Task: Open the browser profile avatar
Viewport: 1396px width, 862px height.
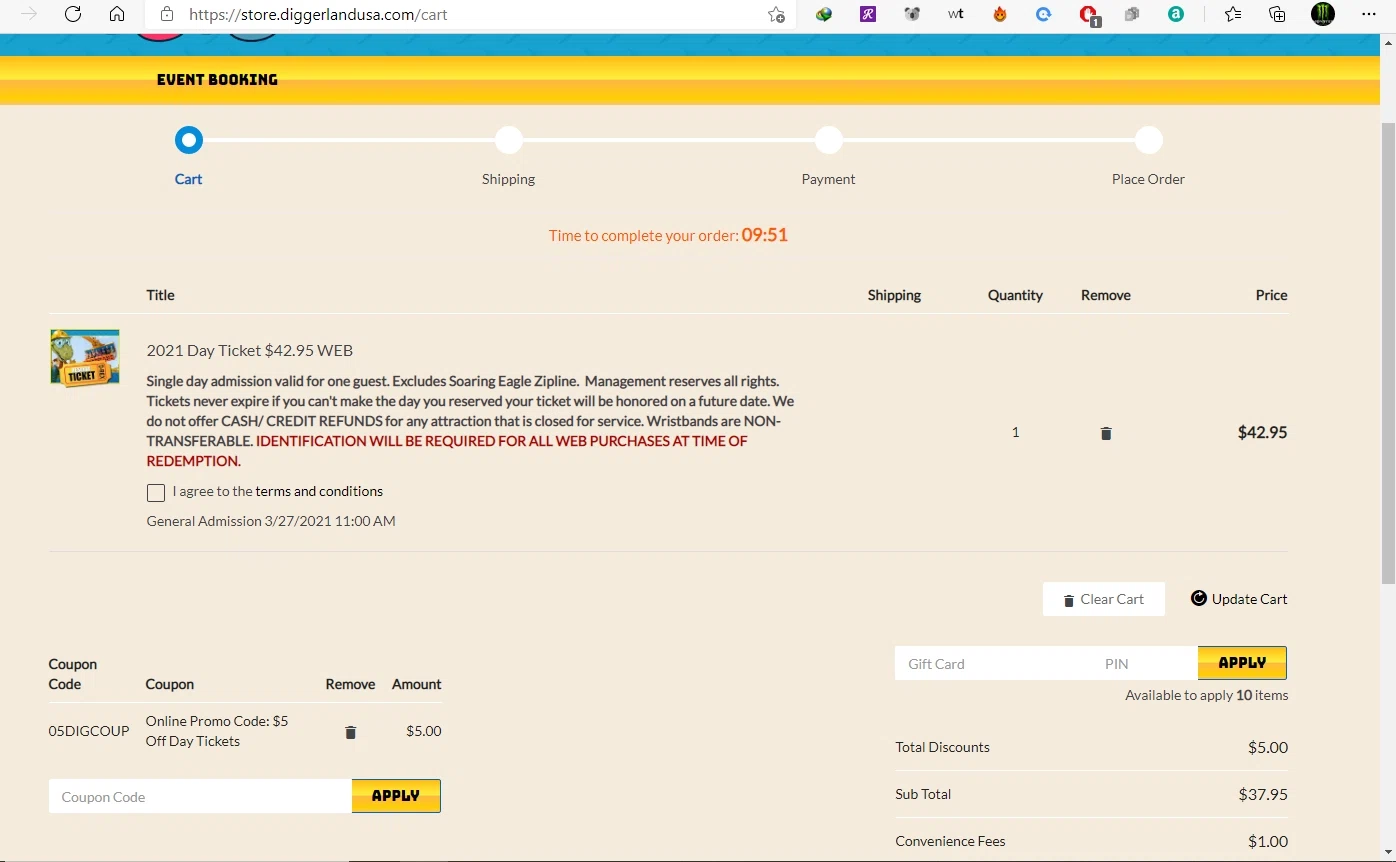Action: click(x=1323, y=14)
